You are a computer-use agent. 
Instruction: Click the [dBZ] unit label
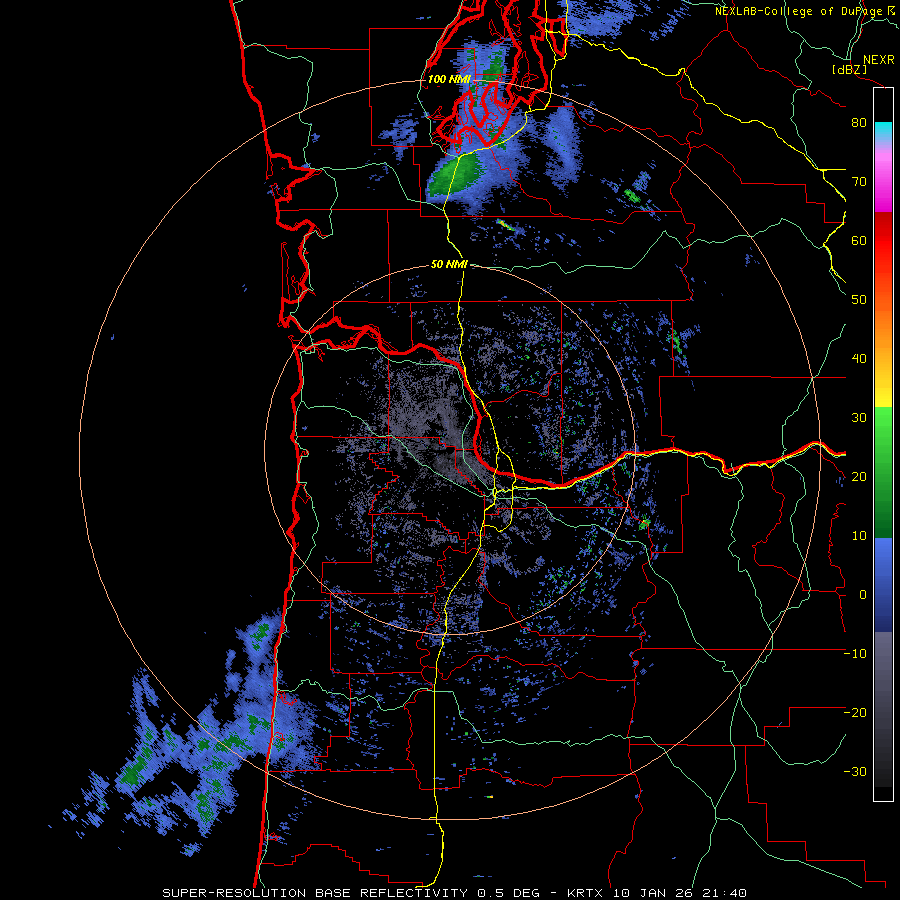tap(849, 69)
